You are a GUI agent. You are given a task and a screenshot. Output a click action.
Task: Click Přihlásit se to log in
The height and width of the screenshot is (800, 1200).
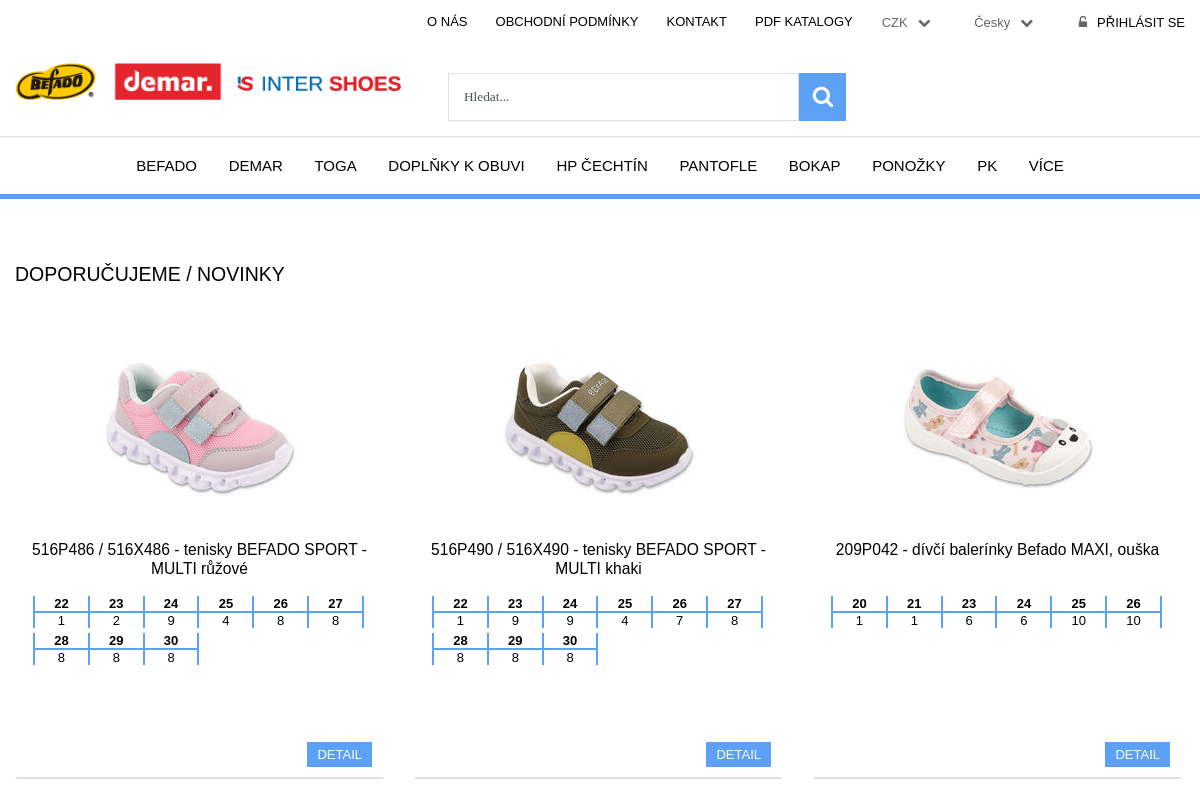tap(1141, 23)
